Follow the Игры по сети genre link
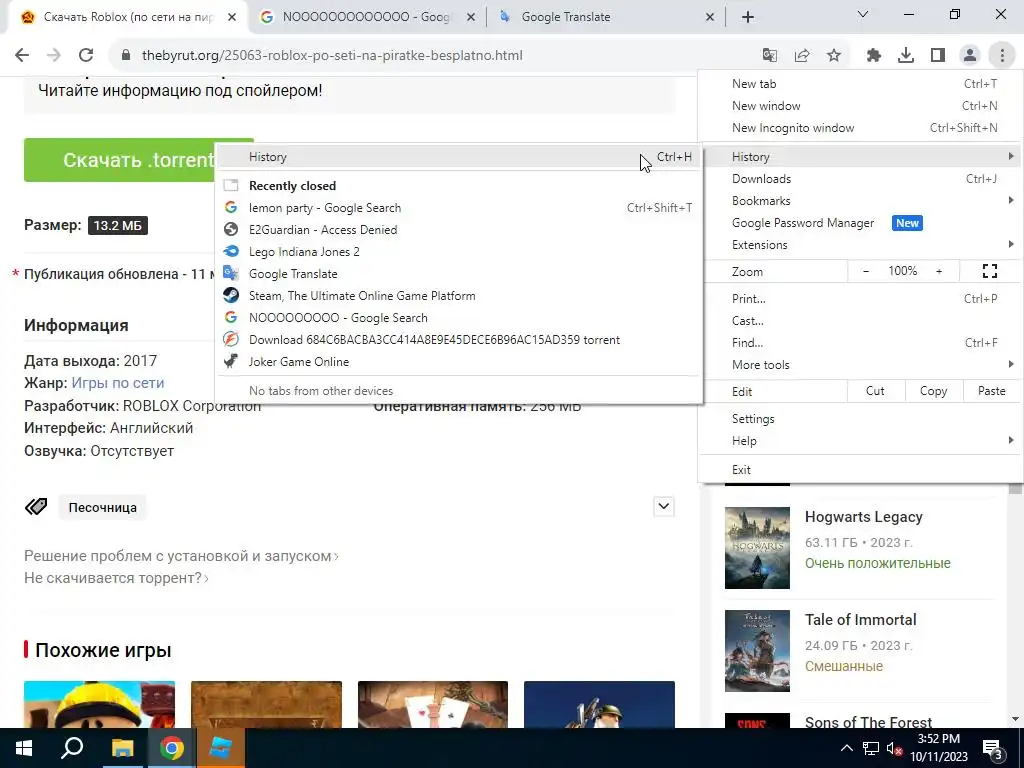This screenshot has height=768, width=1024. tap(118, 383)
